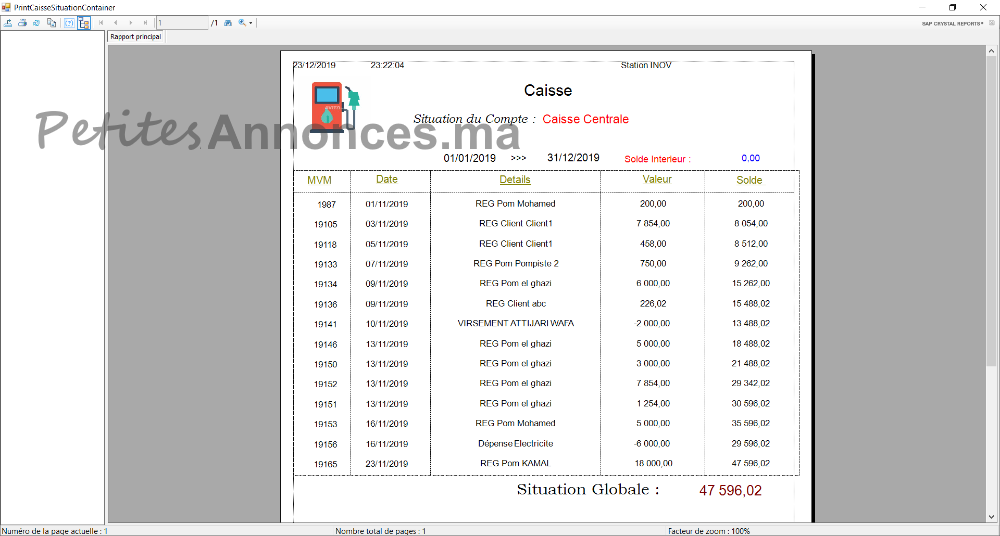
Task: Toggle the Parameter Panel button
Action: click(x=69, y=23)
